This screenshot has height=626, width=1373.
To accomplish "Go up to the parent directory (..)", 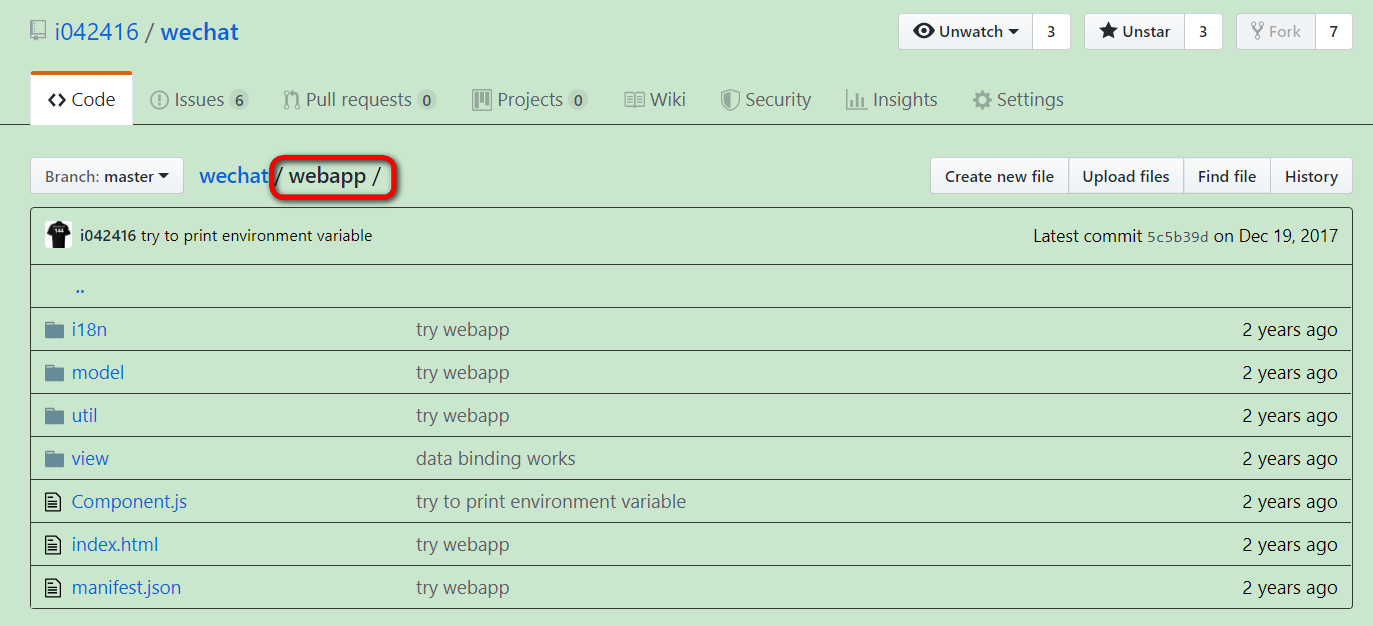I will pyautogui.click(x=80, y=288).
